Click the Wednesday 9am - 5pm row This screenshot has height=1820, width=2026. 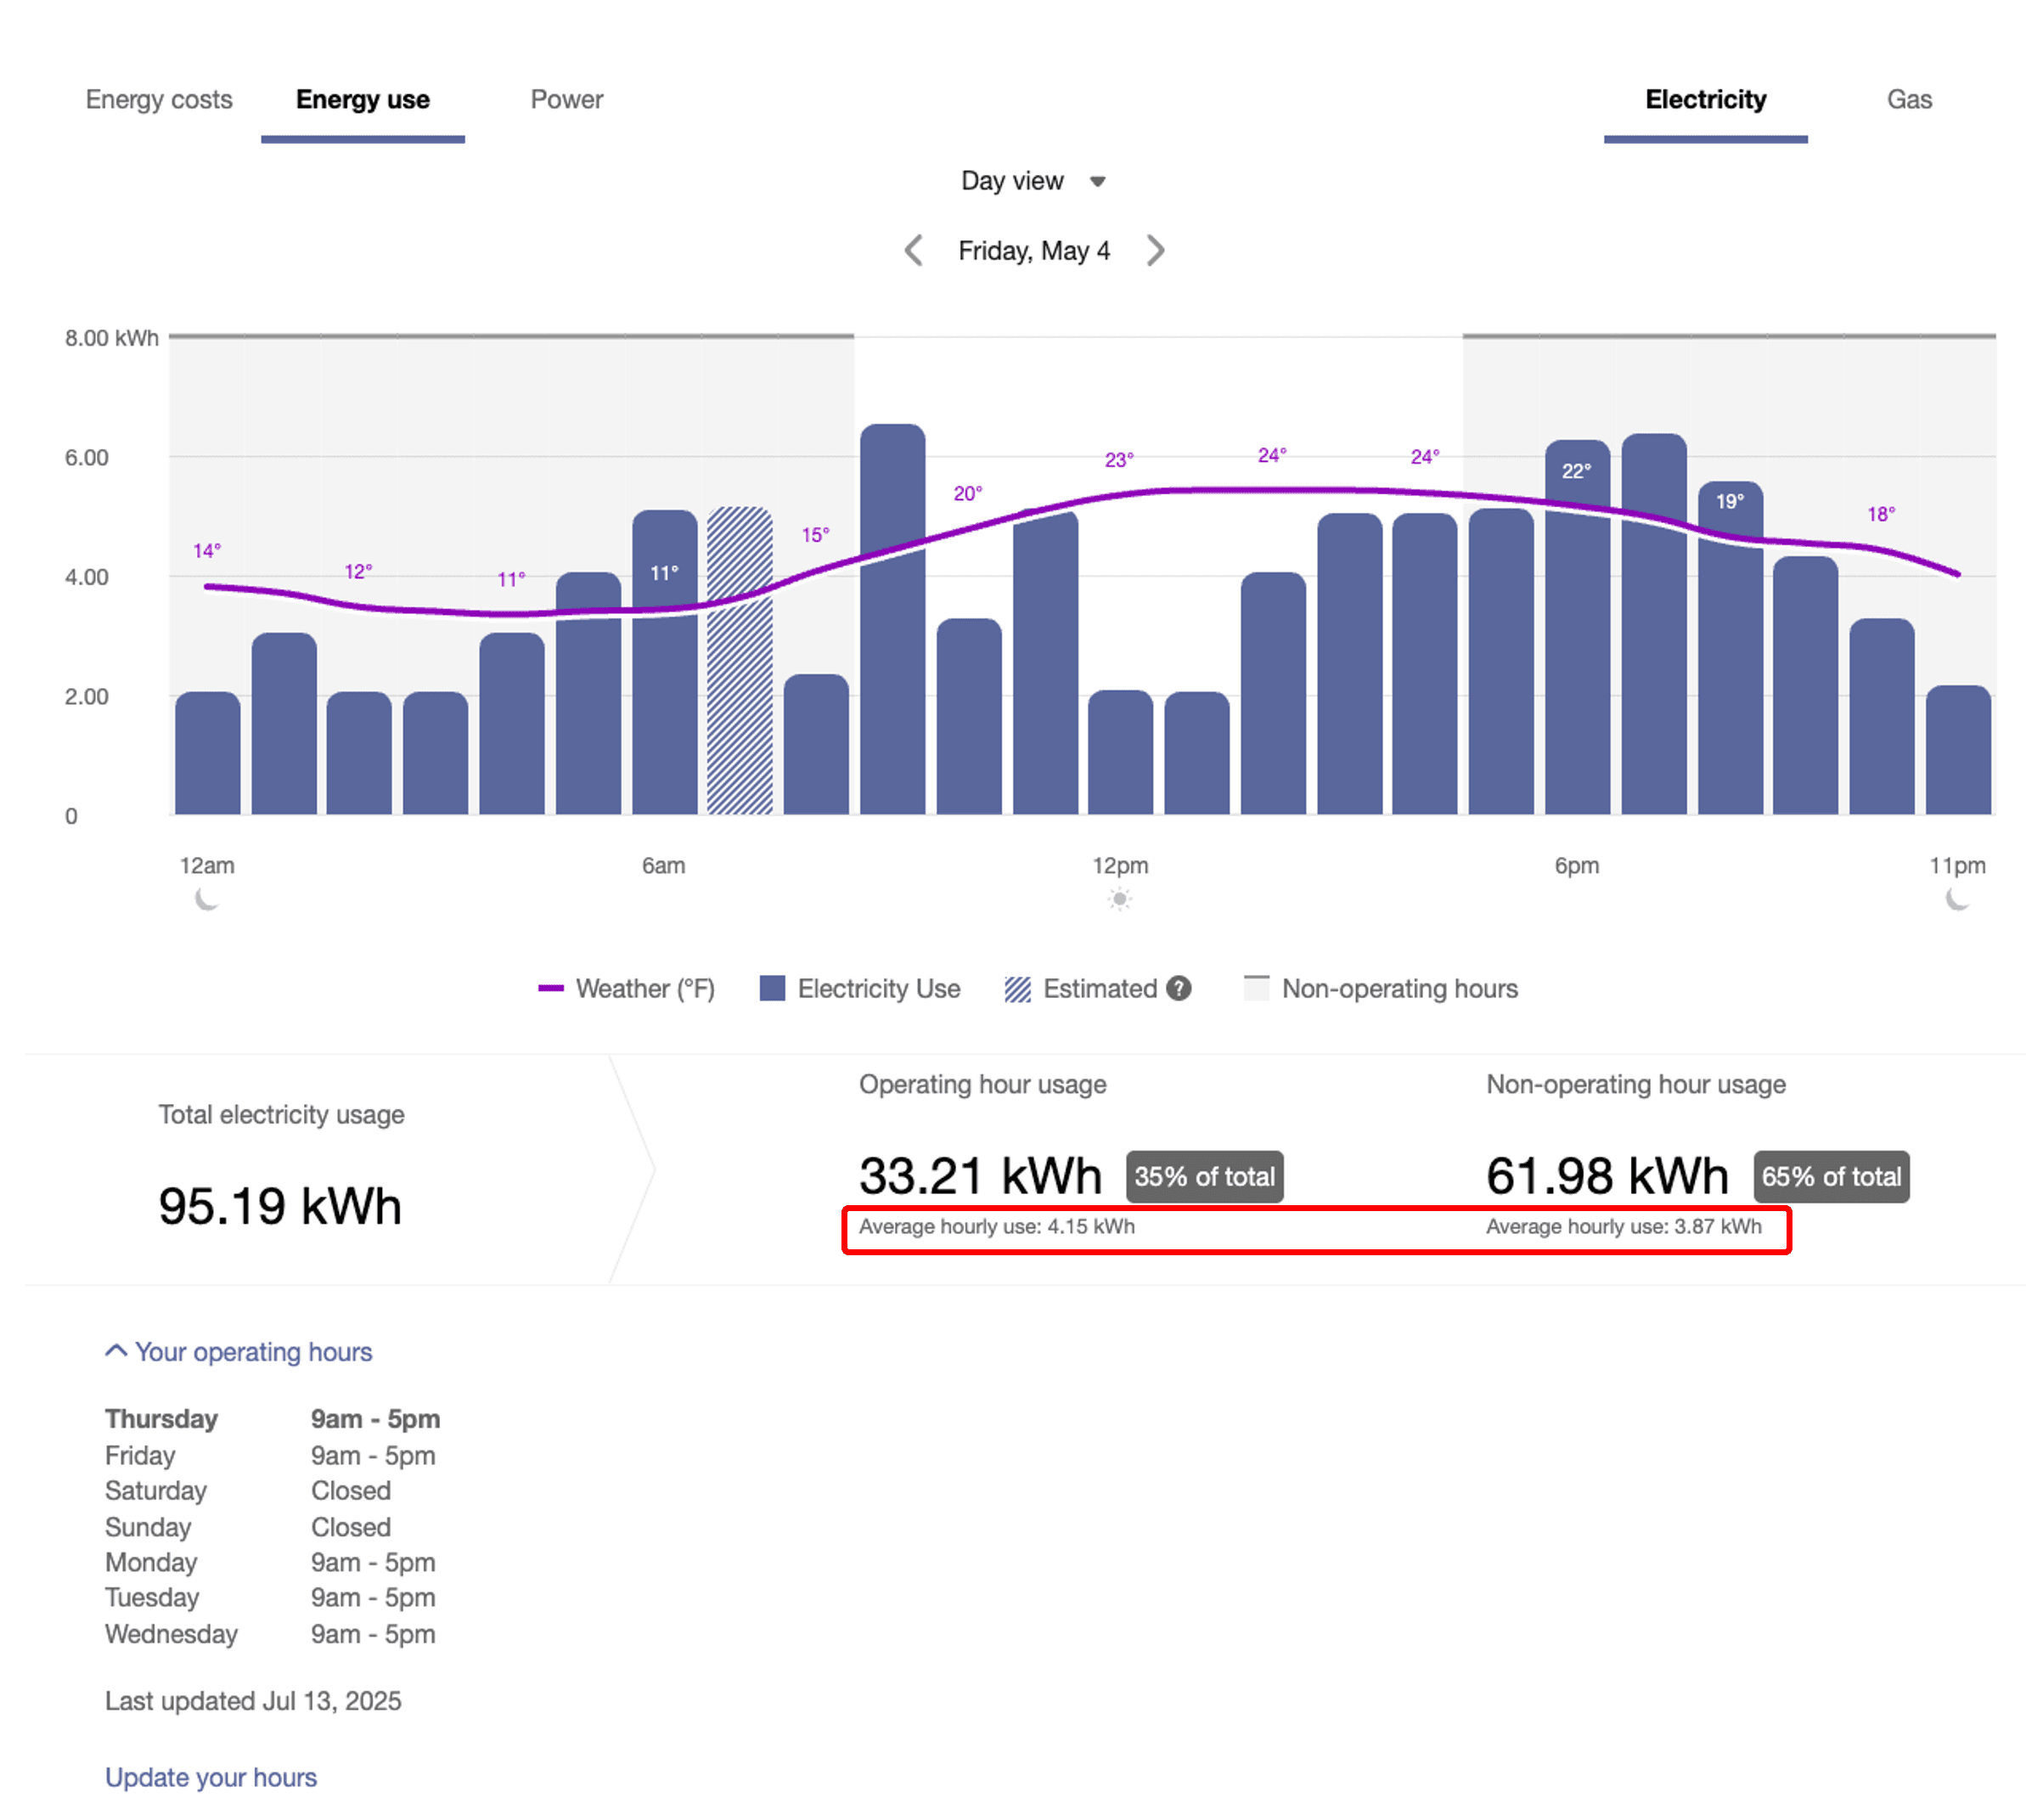click(x=271, y=1634)
